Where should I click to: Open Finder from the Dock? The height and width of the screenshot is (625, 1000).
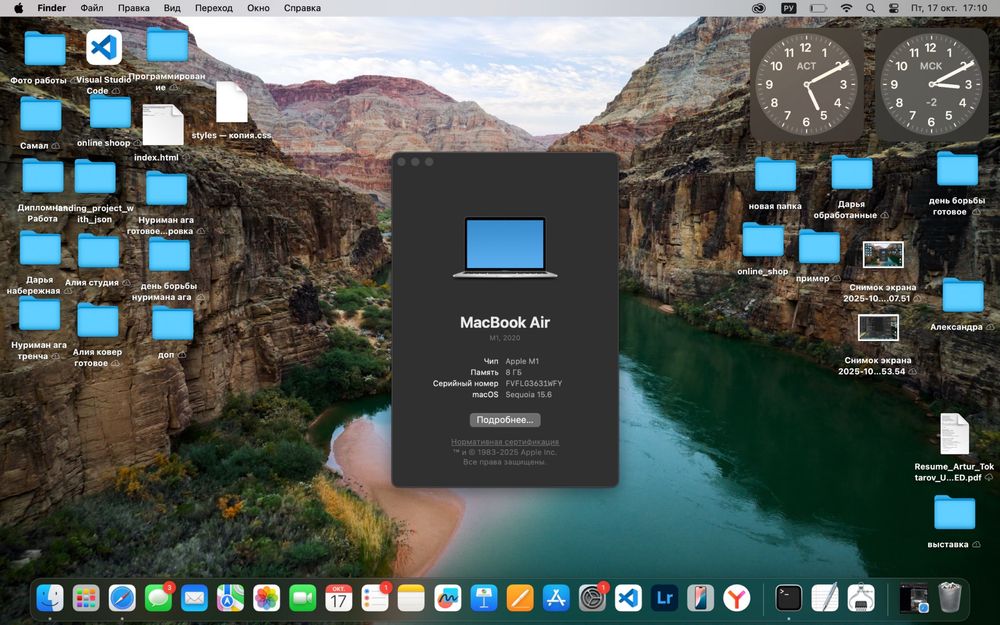pyautogui.click(x=50, y=598)
